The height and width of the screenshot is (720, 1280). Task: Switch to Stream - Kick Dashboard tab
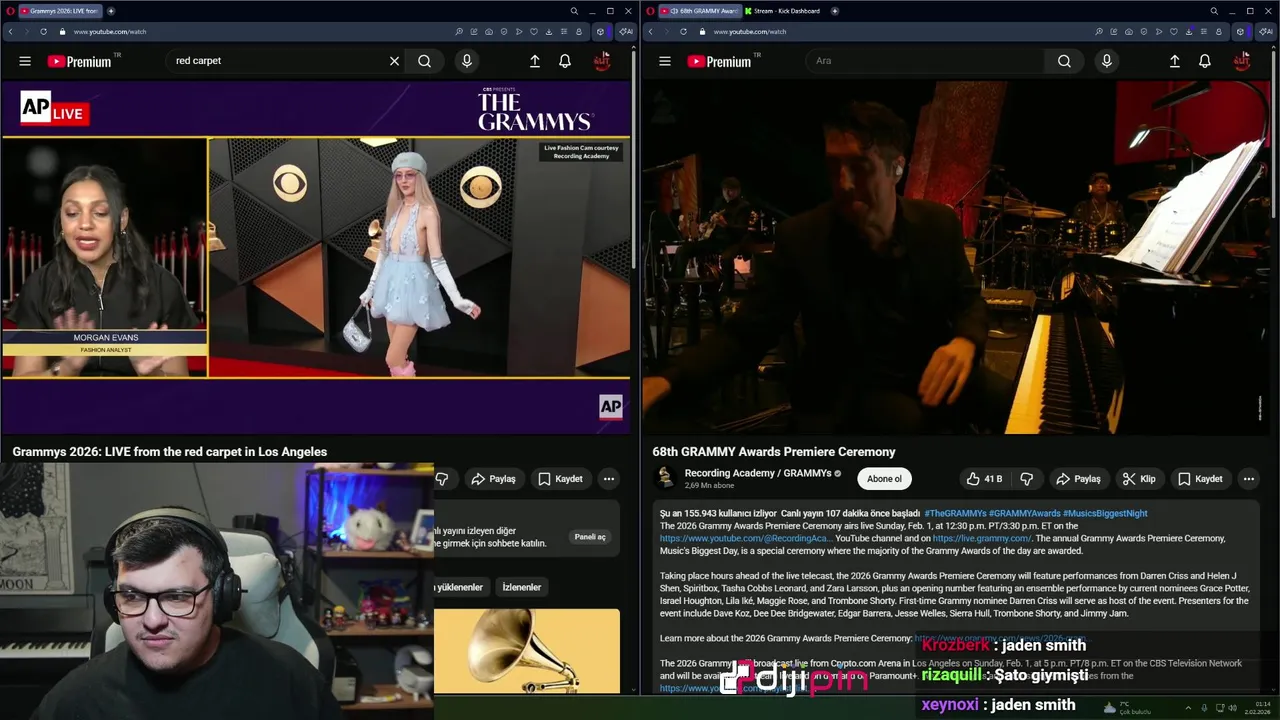pyautogui.click(x=783, y=11)
